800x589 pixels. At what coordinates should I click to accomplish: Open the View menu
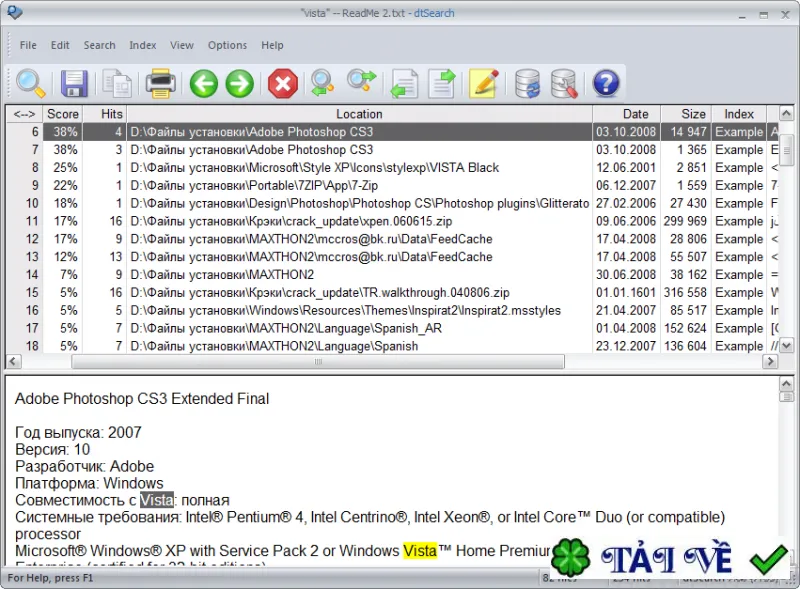[182, 45]
